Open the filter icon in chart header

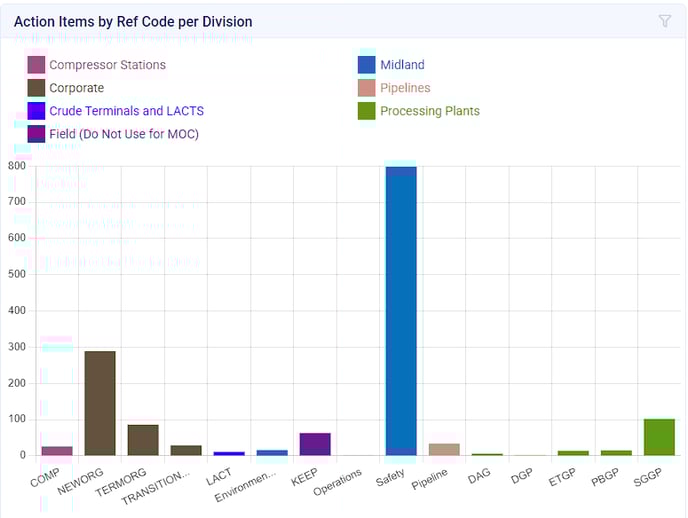pyautogui.click(x=665, y=21)
